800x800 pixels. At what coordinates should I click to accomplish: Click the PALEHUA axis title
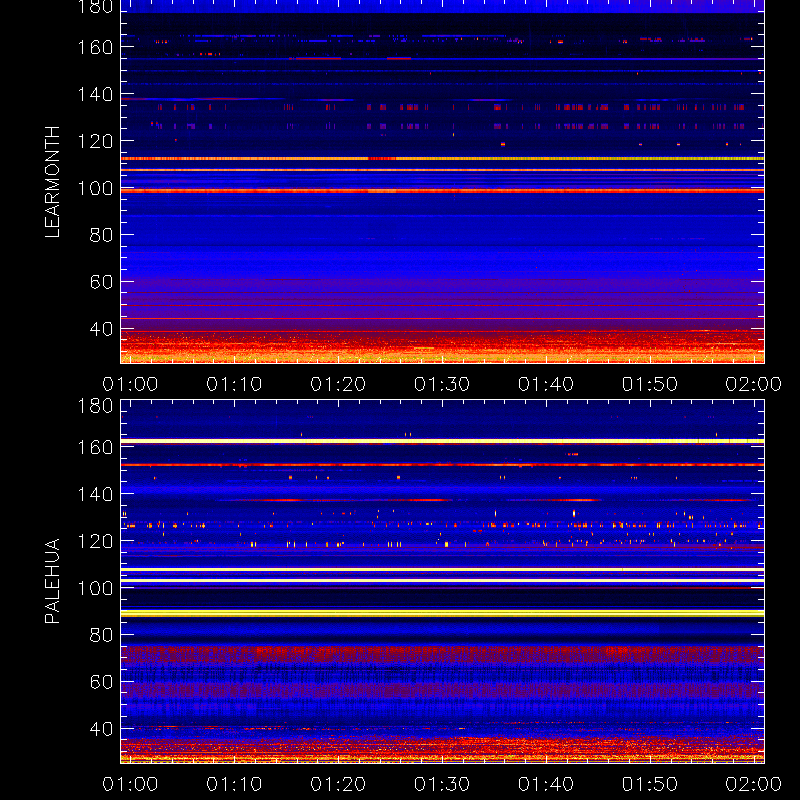click(52, 581)
